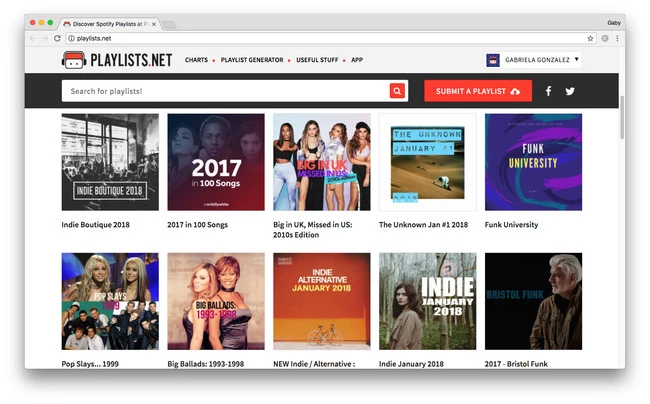Expand the Gabriela Gonzalez account dropdown arrow
This screenshot has height=404, width=650.
pos(576,60)
